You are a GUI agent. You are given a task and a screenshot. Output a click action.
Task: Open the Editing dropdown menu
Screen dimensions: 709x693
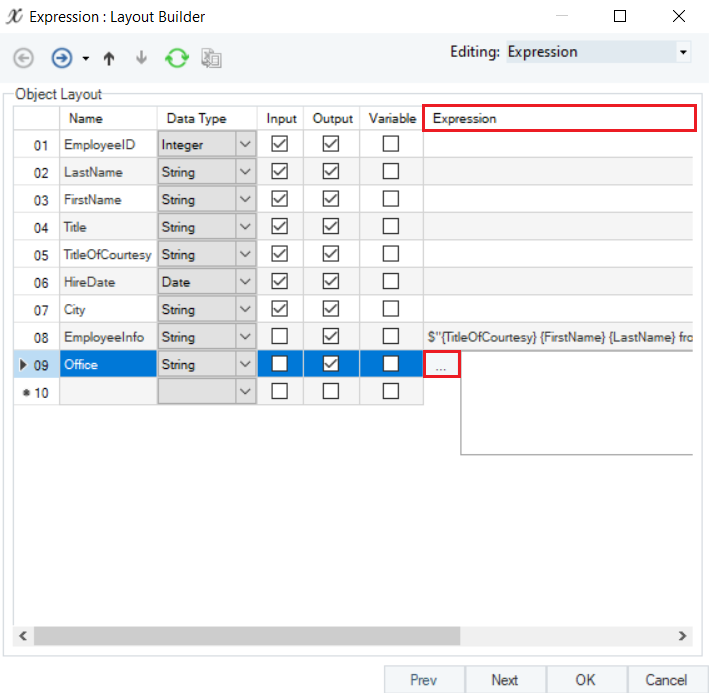pyautogui.click(x=683, y=52)
